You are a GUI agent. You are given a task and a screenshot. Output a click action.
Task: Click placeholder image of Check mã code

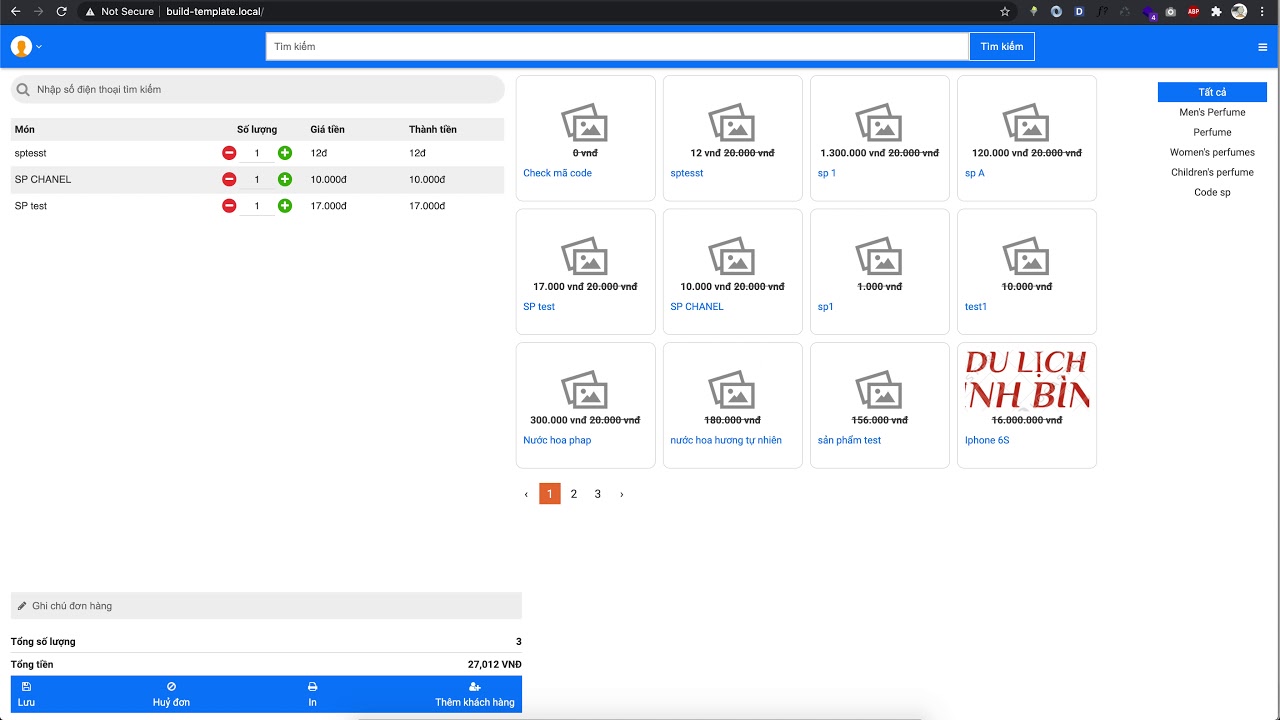pos(585,122)
